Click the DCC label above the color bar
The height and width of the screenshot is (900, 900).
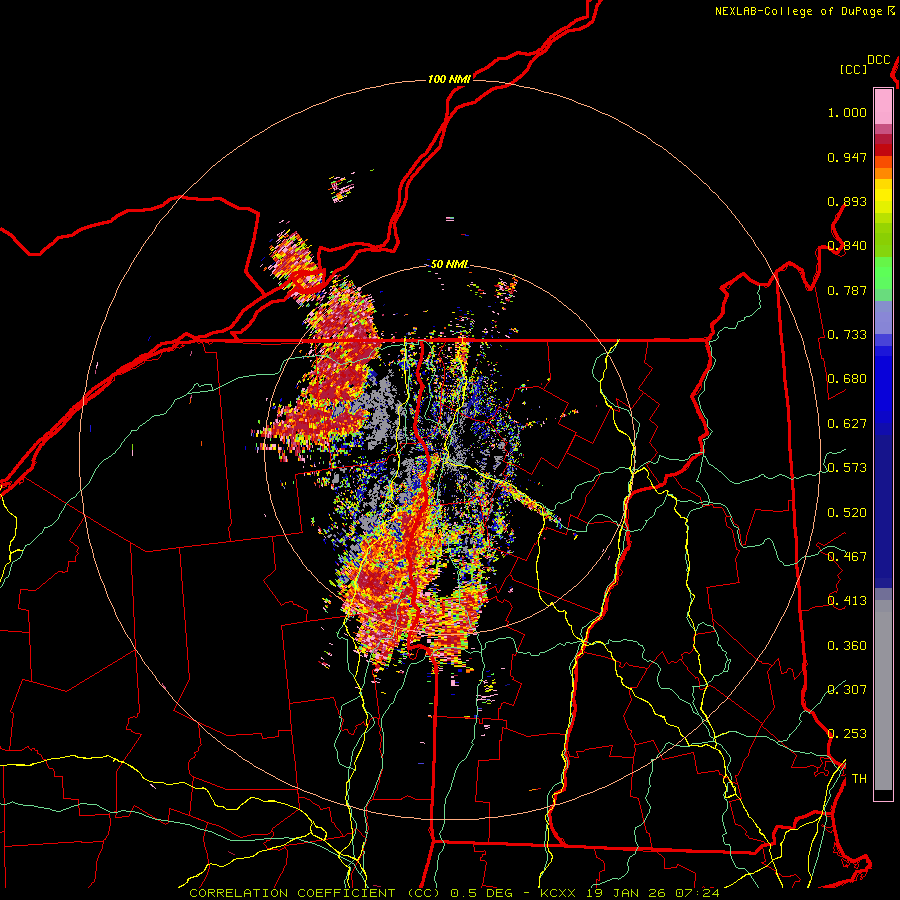pyautogui.click(x=878, y=60)
